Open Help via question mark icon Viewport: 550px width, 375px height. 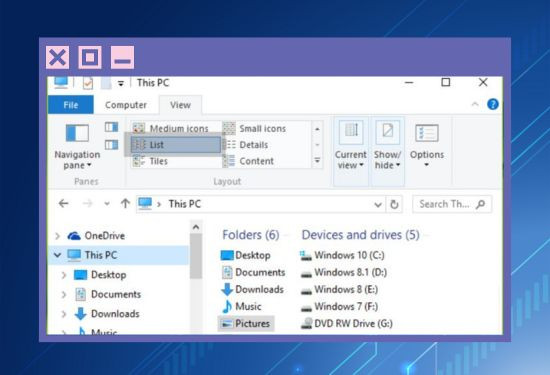pos(493,104)
